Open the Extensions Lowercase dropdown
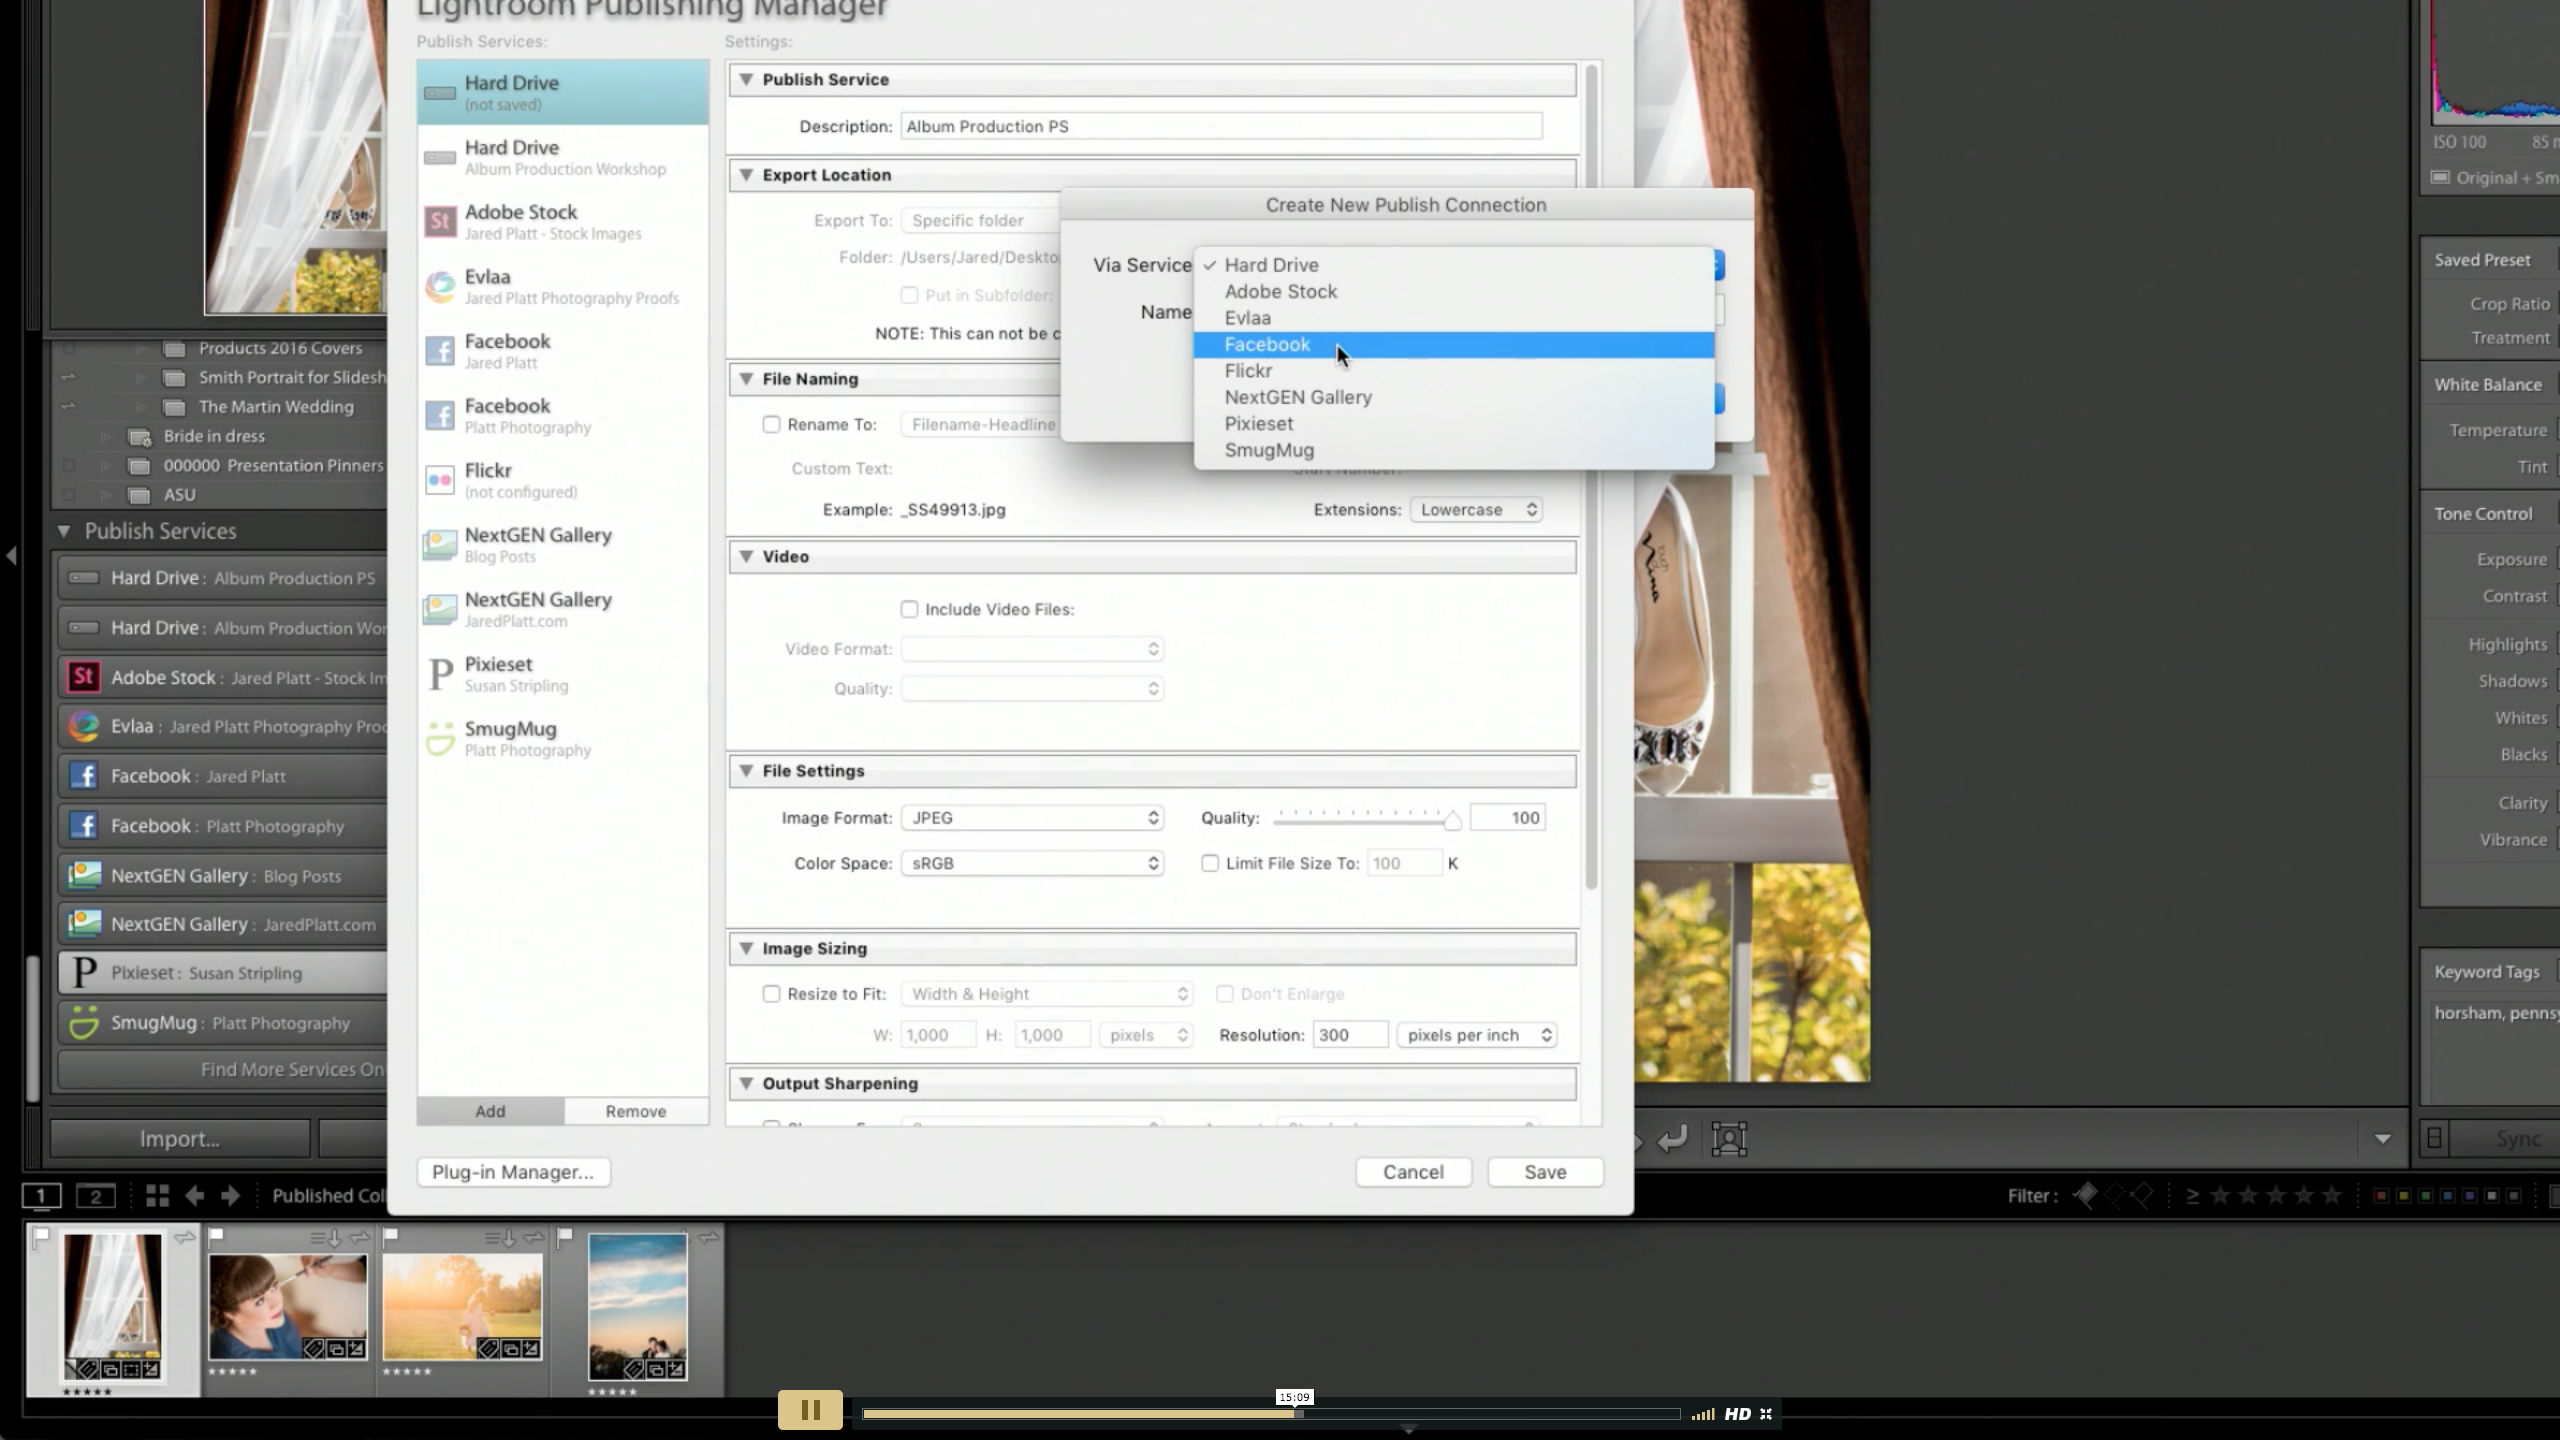This screenshot has width=2560, height=1440. pos(1476,510)
